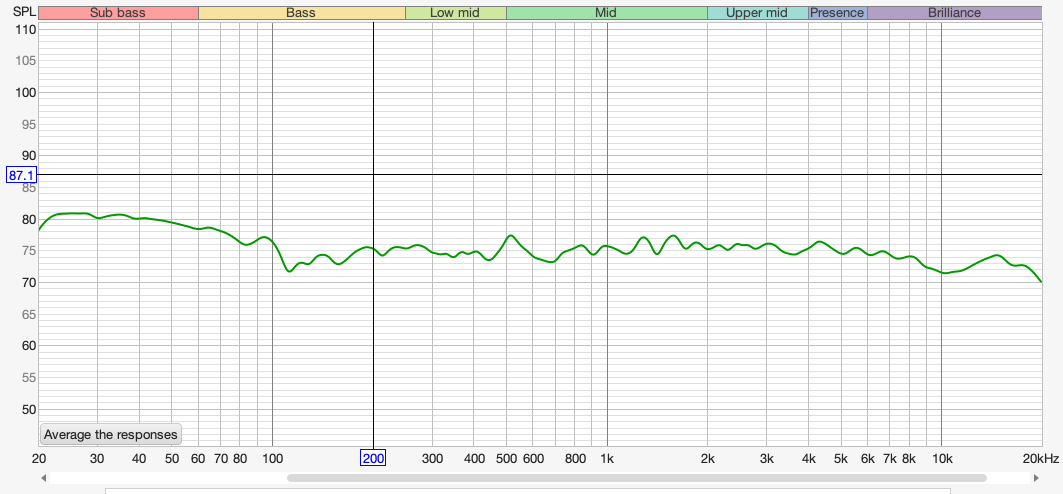Image resolution: width=1063 pixels, height=494 pixels.
Task: Click the 300 Hz frequency axis label
Action: tap(432, 459)
